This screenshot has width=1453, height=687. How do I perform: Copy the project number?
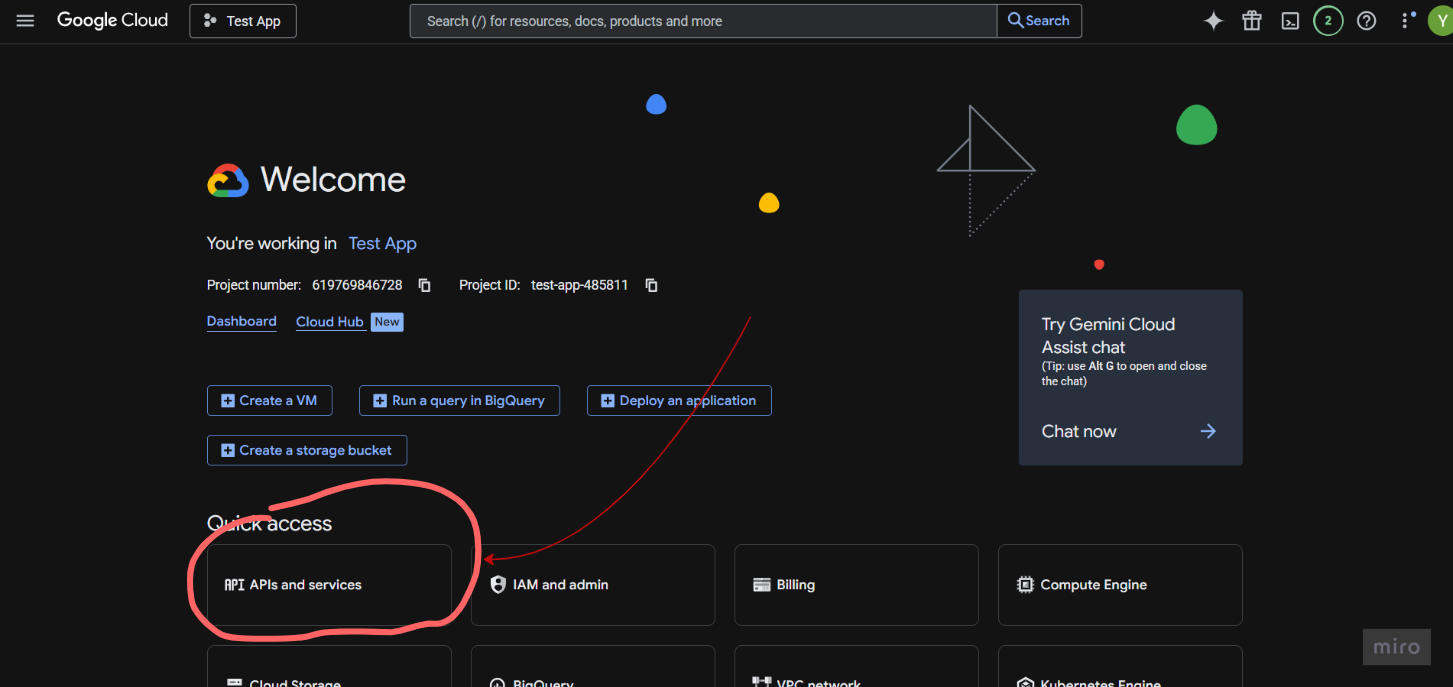424,285
